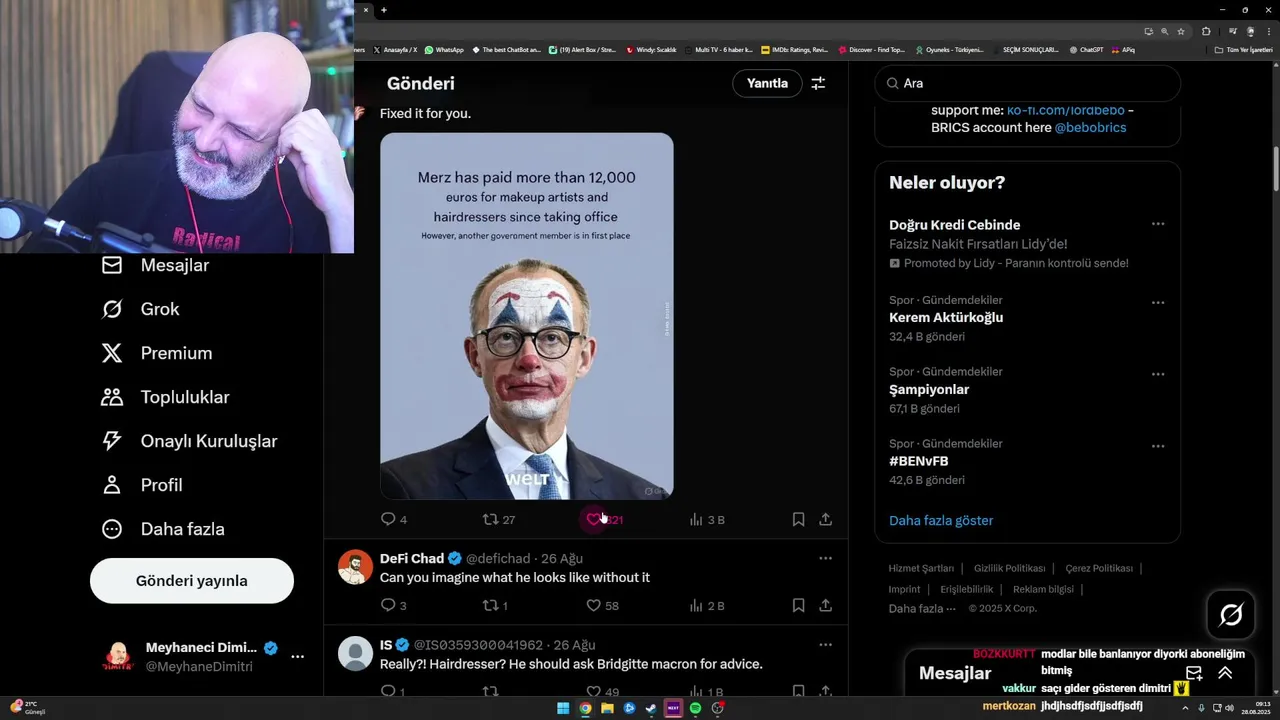
Task: Open WhatsApp bookmark
Action: tap(444, 50)
